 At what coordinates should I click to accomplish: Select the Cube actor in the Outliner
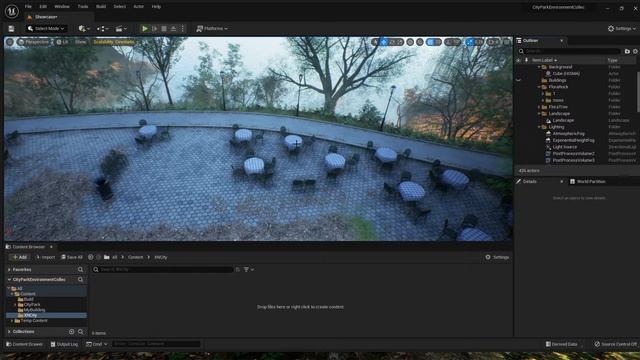point(566,74)
